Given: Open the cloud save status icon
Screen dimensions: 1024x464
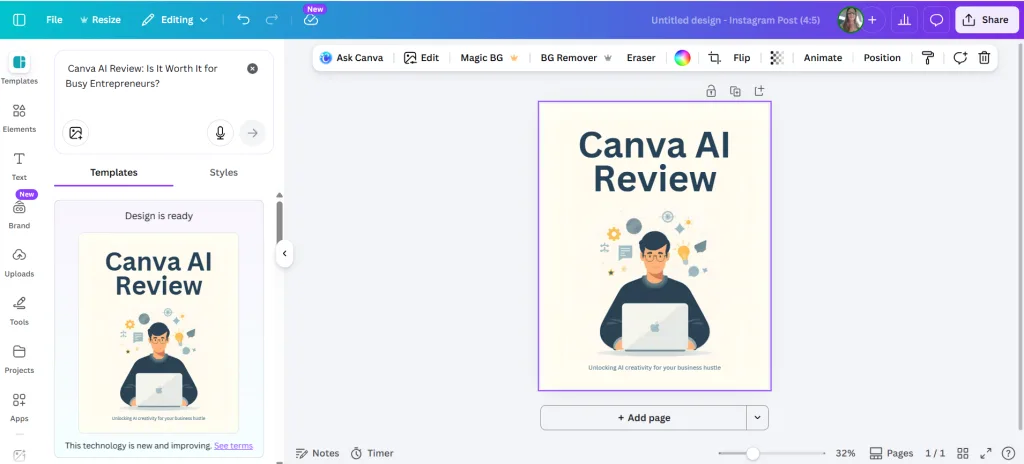Looking at the screenshot, I should pos(311,20).
